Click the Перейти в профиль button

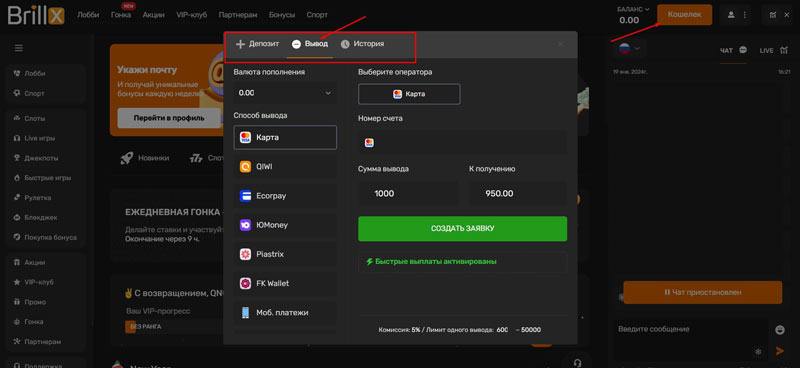tap(169, 118)
